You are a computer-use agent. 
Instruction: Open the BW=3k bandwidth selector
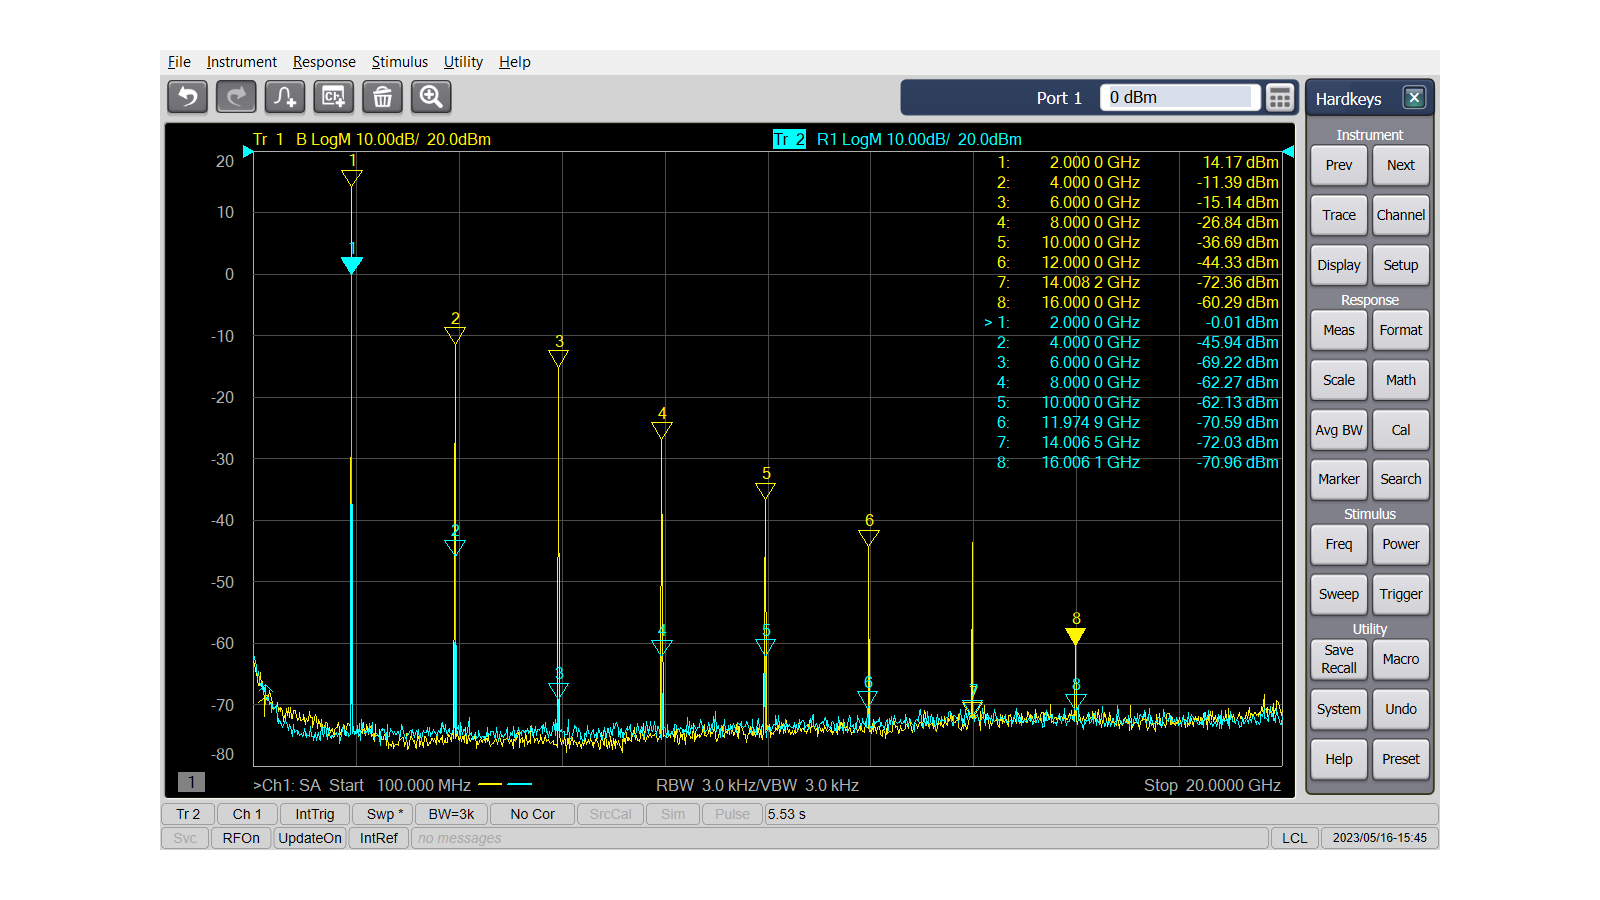(x=451, y=814)
